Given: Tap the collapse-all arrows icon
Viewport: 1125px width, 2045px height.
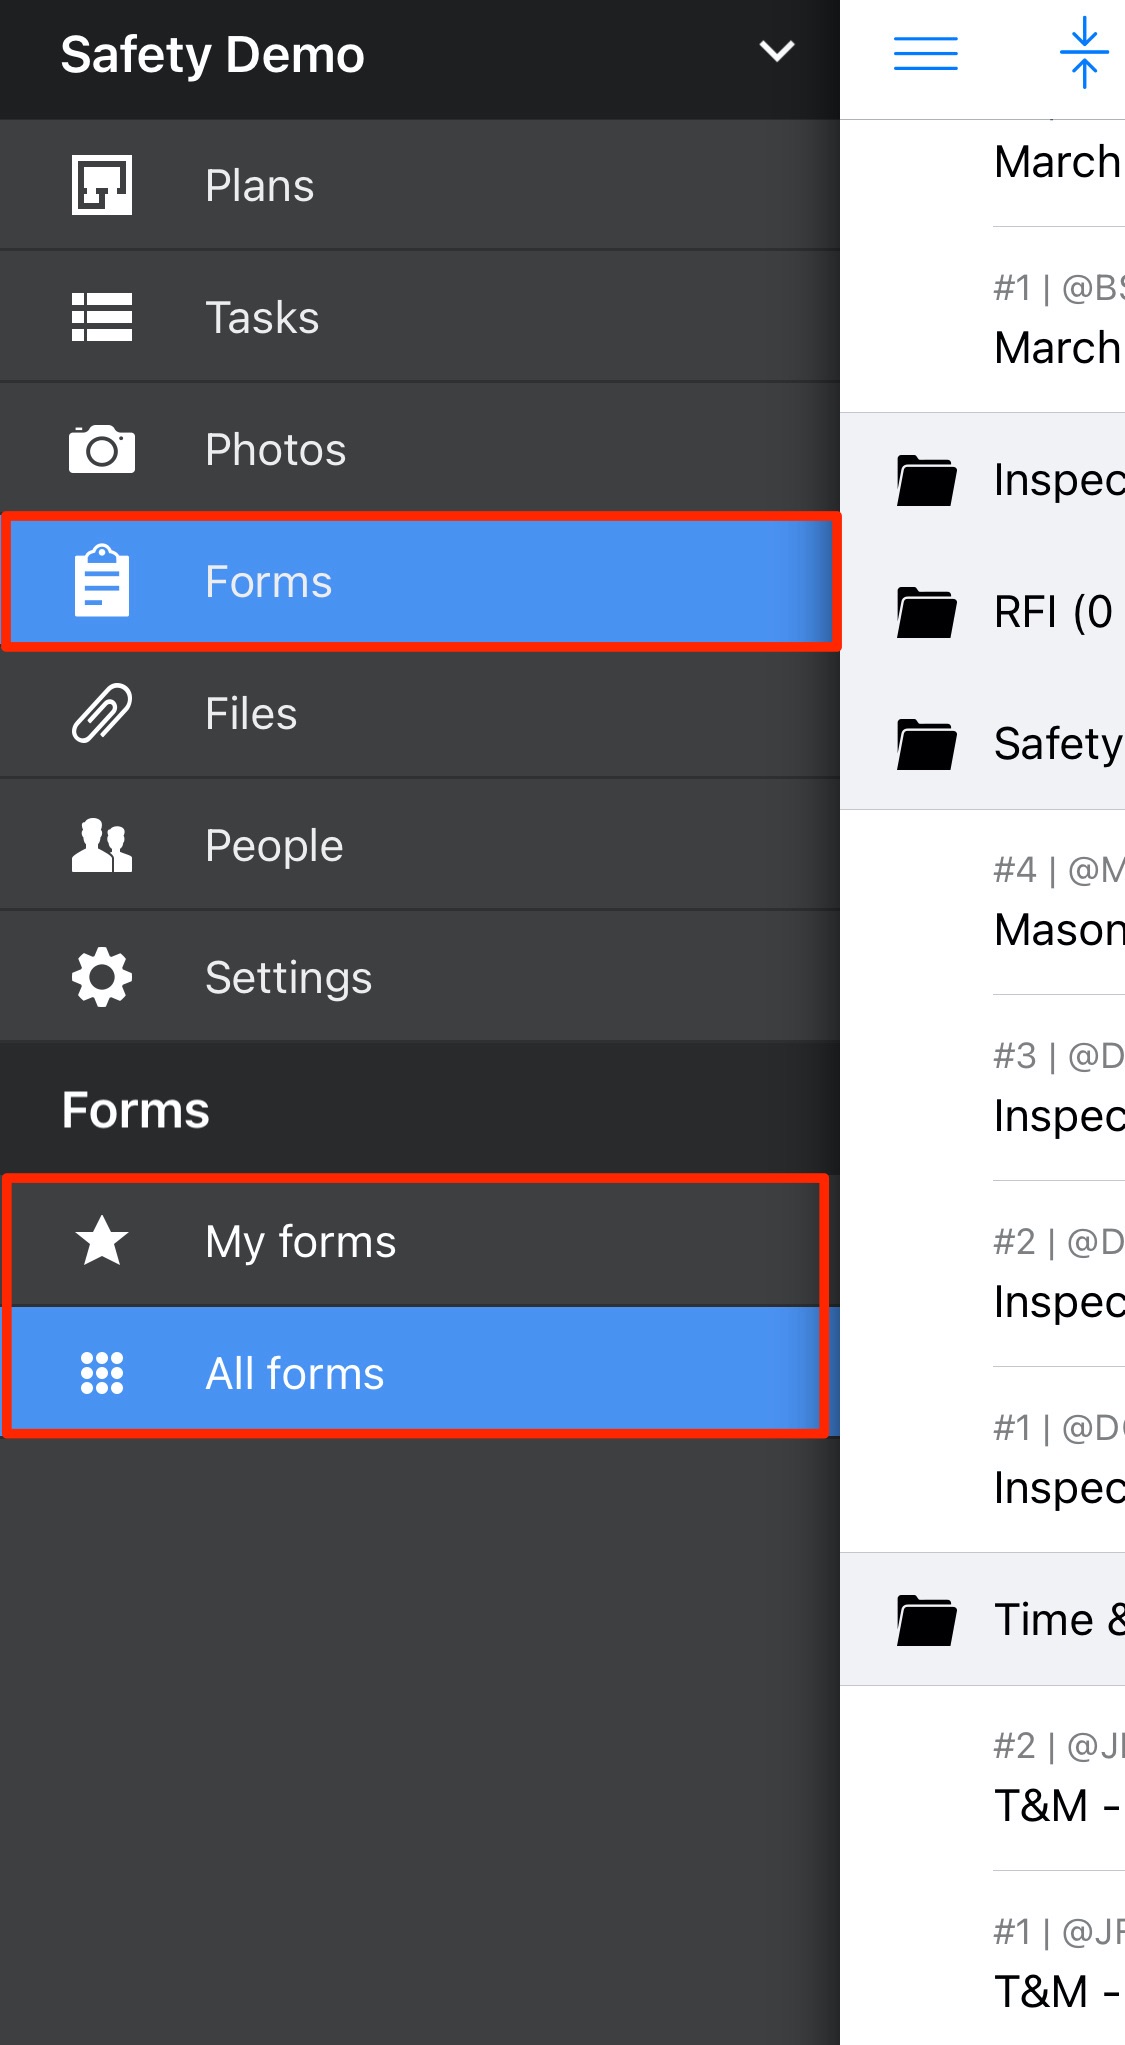Looking at the screenshot, I should [1084, 53].
